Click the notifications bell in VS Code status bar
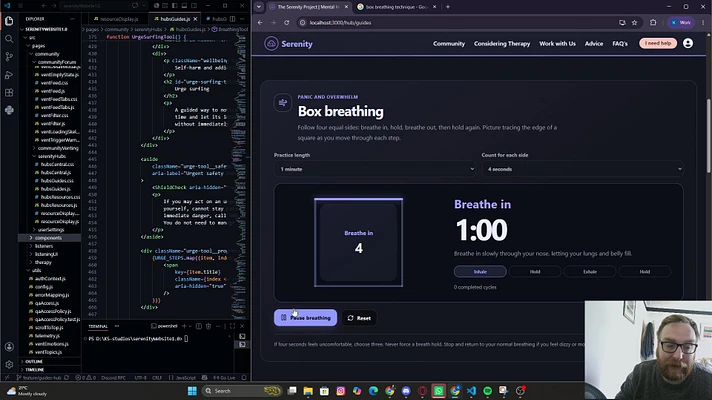Image resolution: width=712 pixels, height=400 pixels. 244,378
